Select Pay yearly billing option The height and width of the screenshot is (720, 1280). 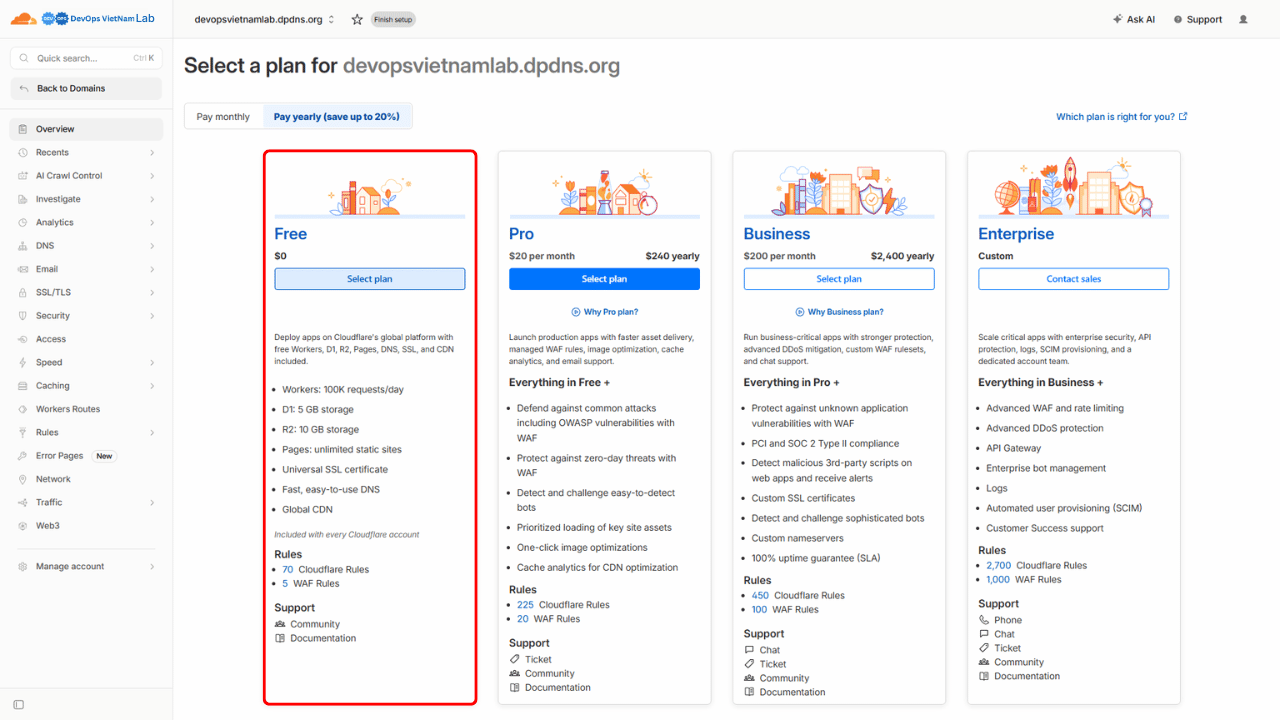[x=337, y=117]
